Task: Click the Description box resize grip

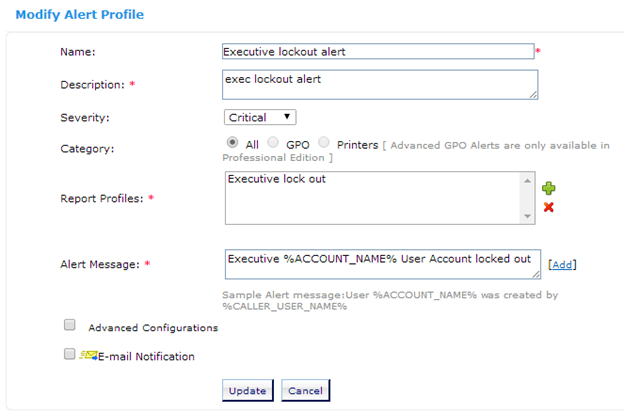Action: coord(534,95)
